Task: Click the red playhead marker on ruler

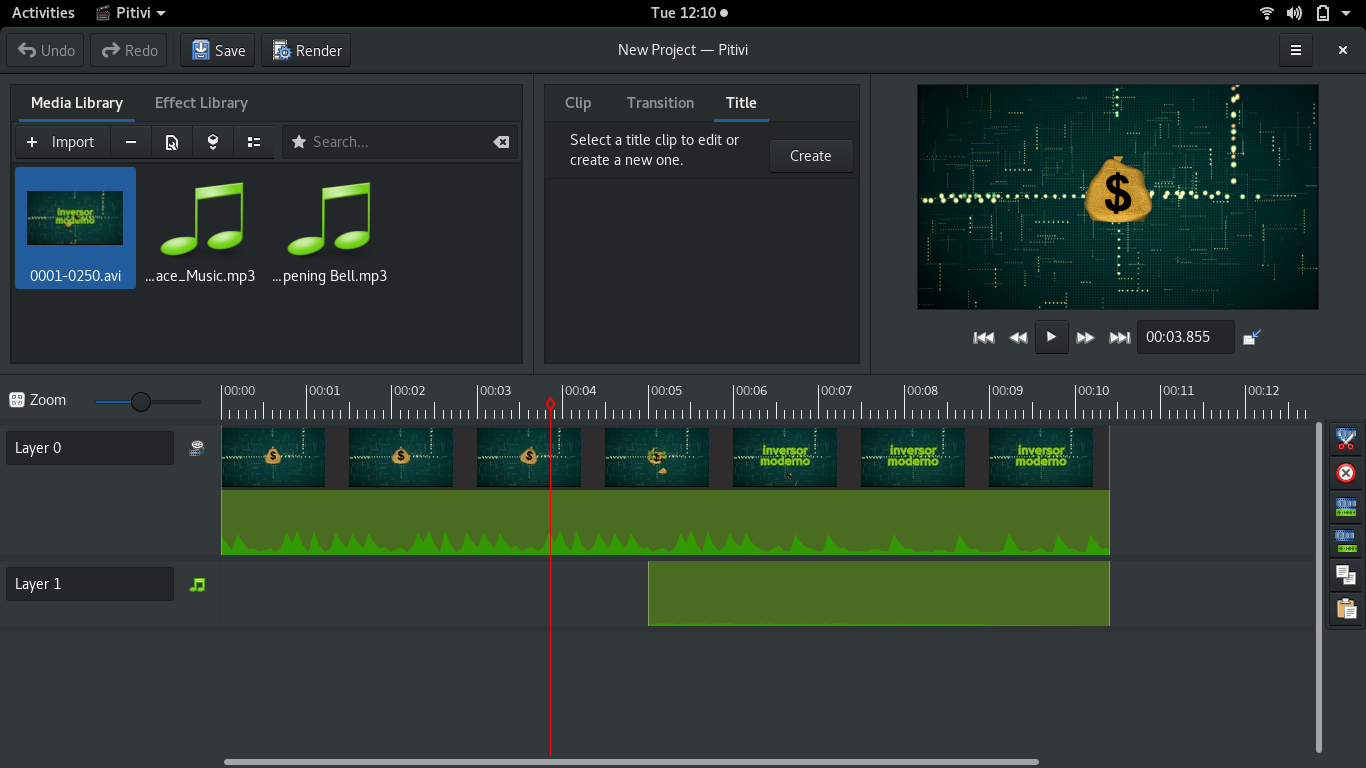Action: pyautogui.click(x=550, y=404)
